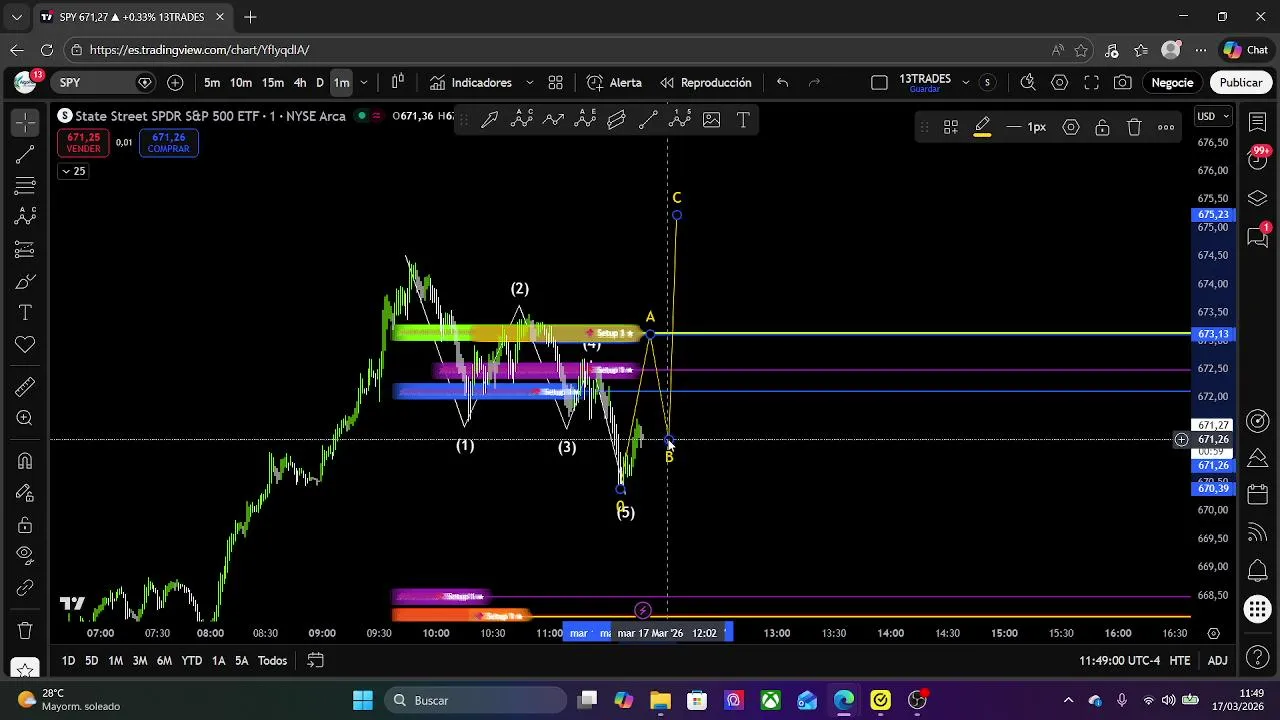Click the Publicar button

click(x=1241, y=83)
